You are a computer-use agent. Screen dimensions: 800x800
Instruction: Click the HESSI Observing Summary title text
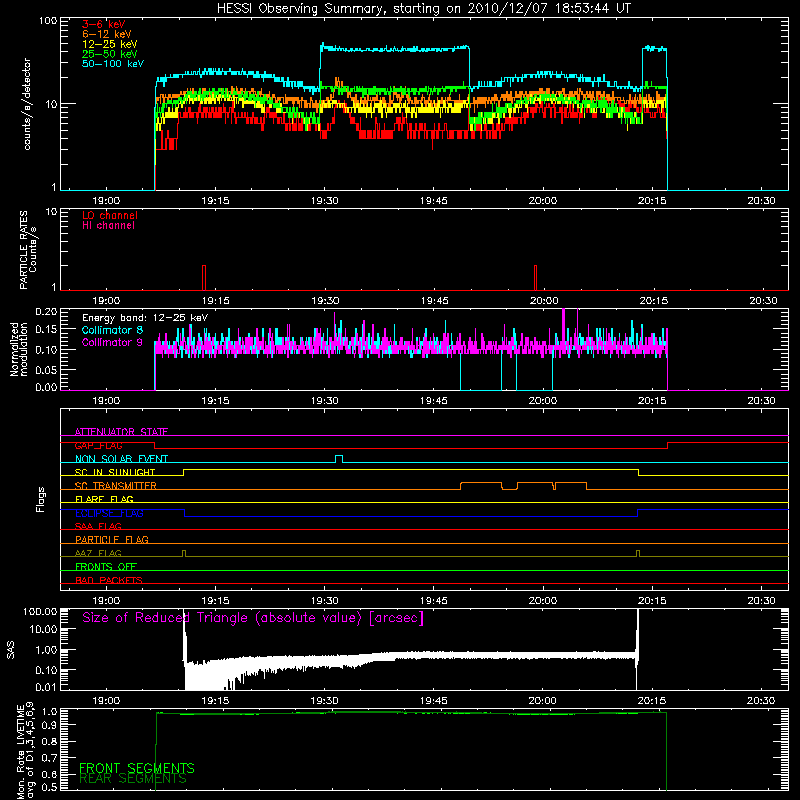[423, 9]
